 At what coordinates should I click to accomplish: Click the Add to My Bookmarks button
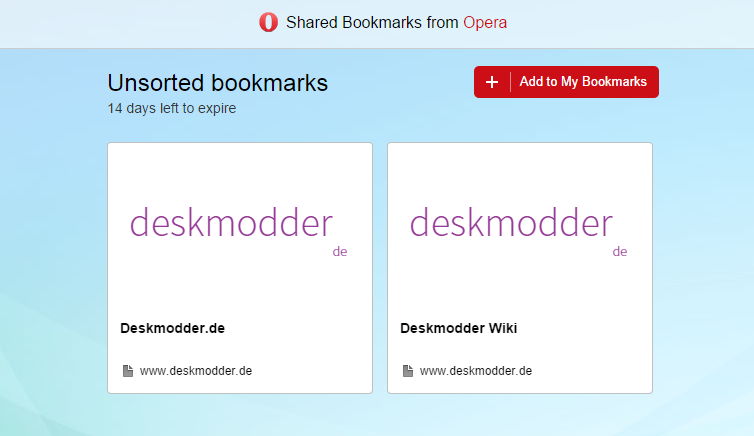coord(566,82)
